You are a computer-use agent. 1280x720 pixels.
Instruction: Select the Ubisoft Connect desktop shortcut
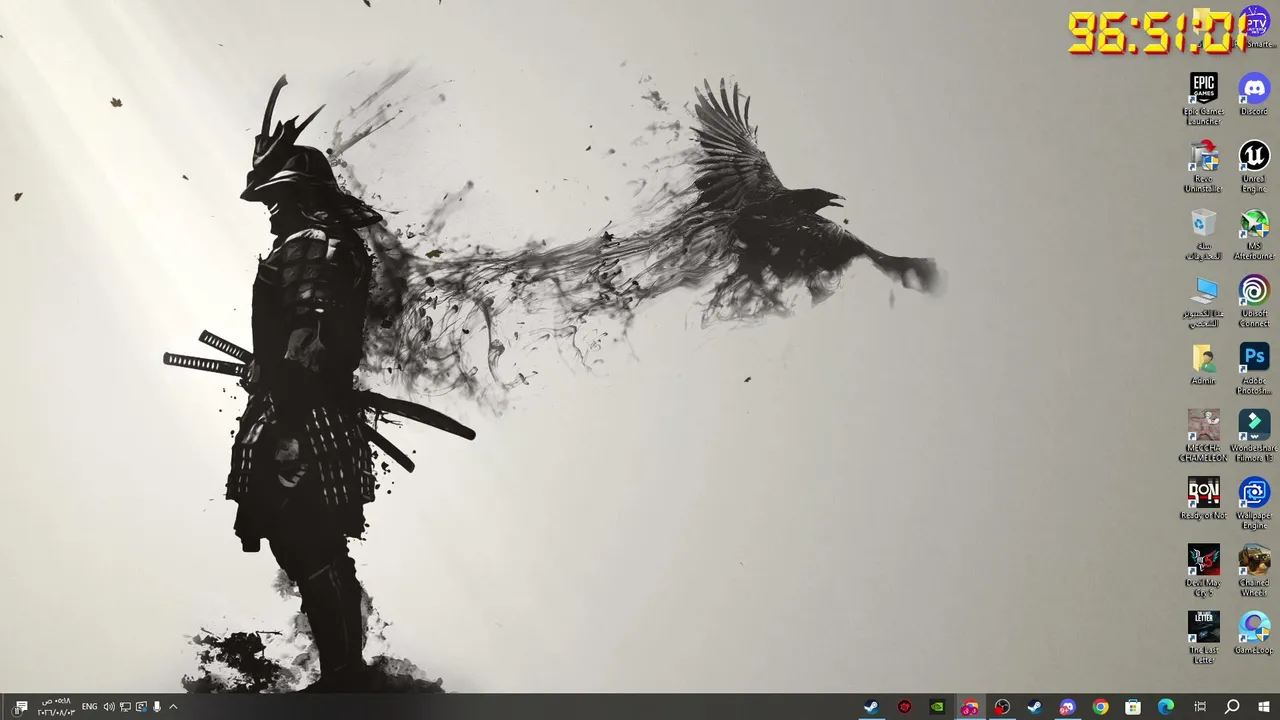click(x=1254, y=301)
